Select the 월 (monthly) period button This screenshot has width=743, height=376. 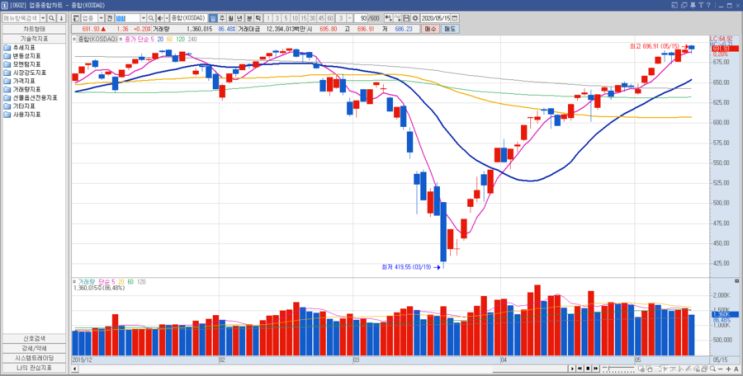(x=230, y=18)
